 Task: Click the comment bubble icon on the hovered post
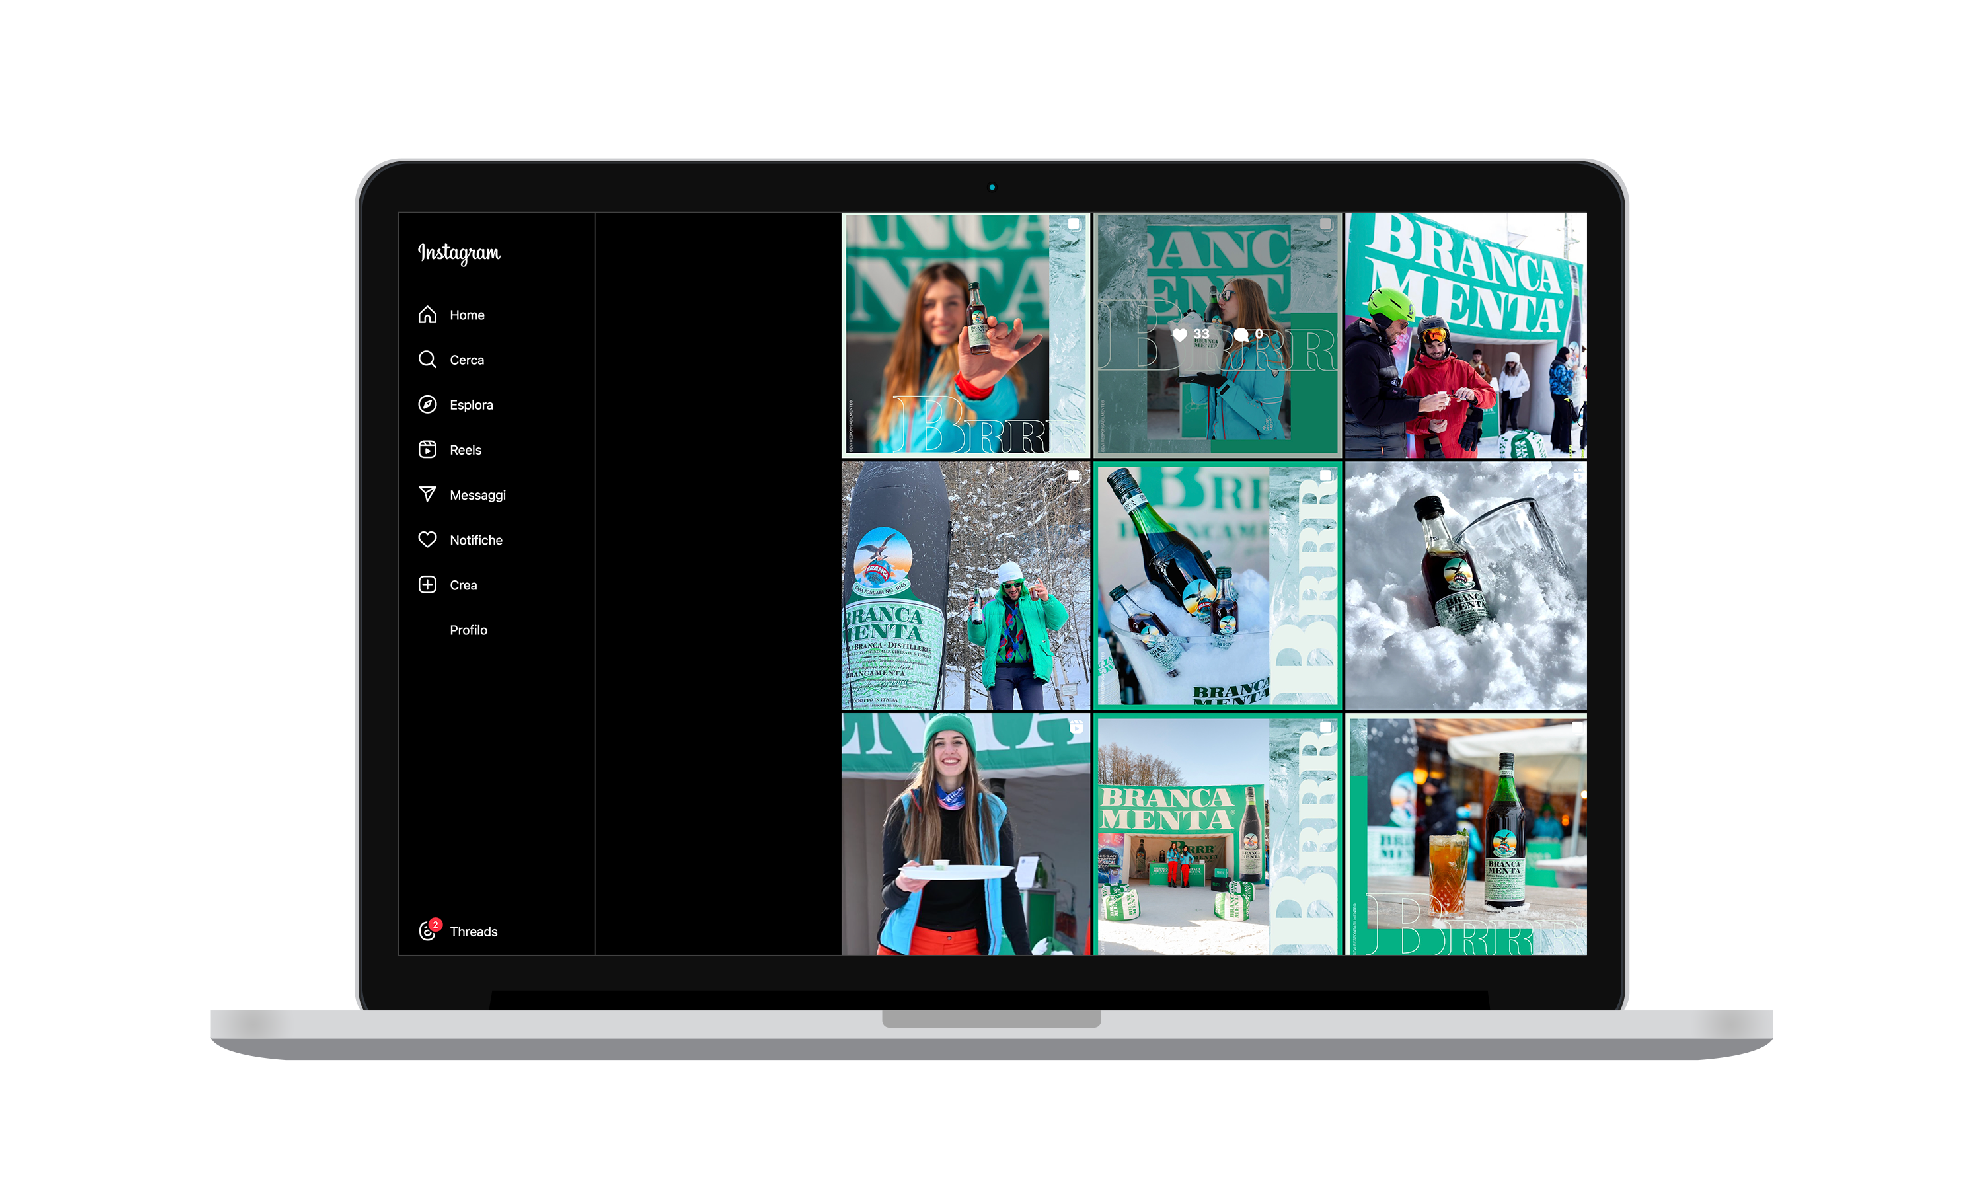pos(1241,335)
